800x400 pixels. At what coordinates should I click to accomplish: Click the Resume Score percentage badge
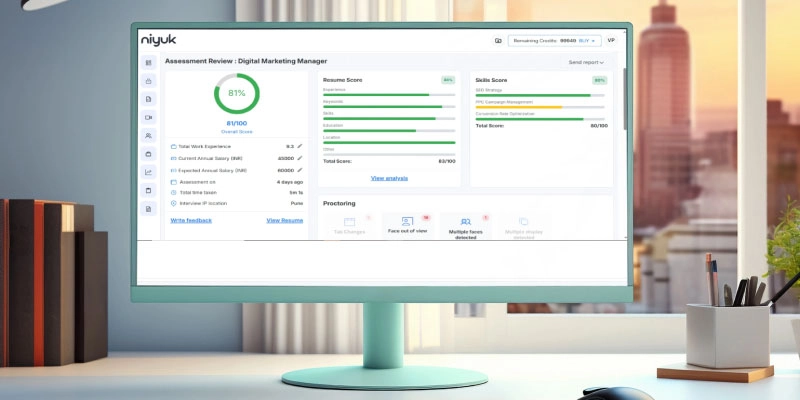point(448,80)
